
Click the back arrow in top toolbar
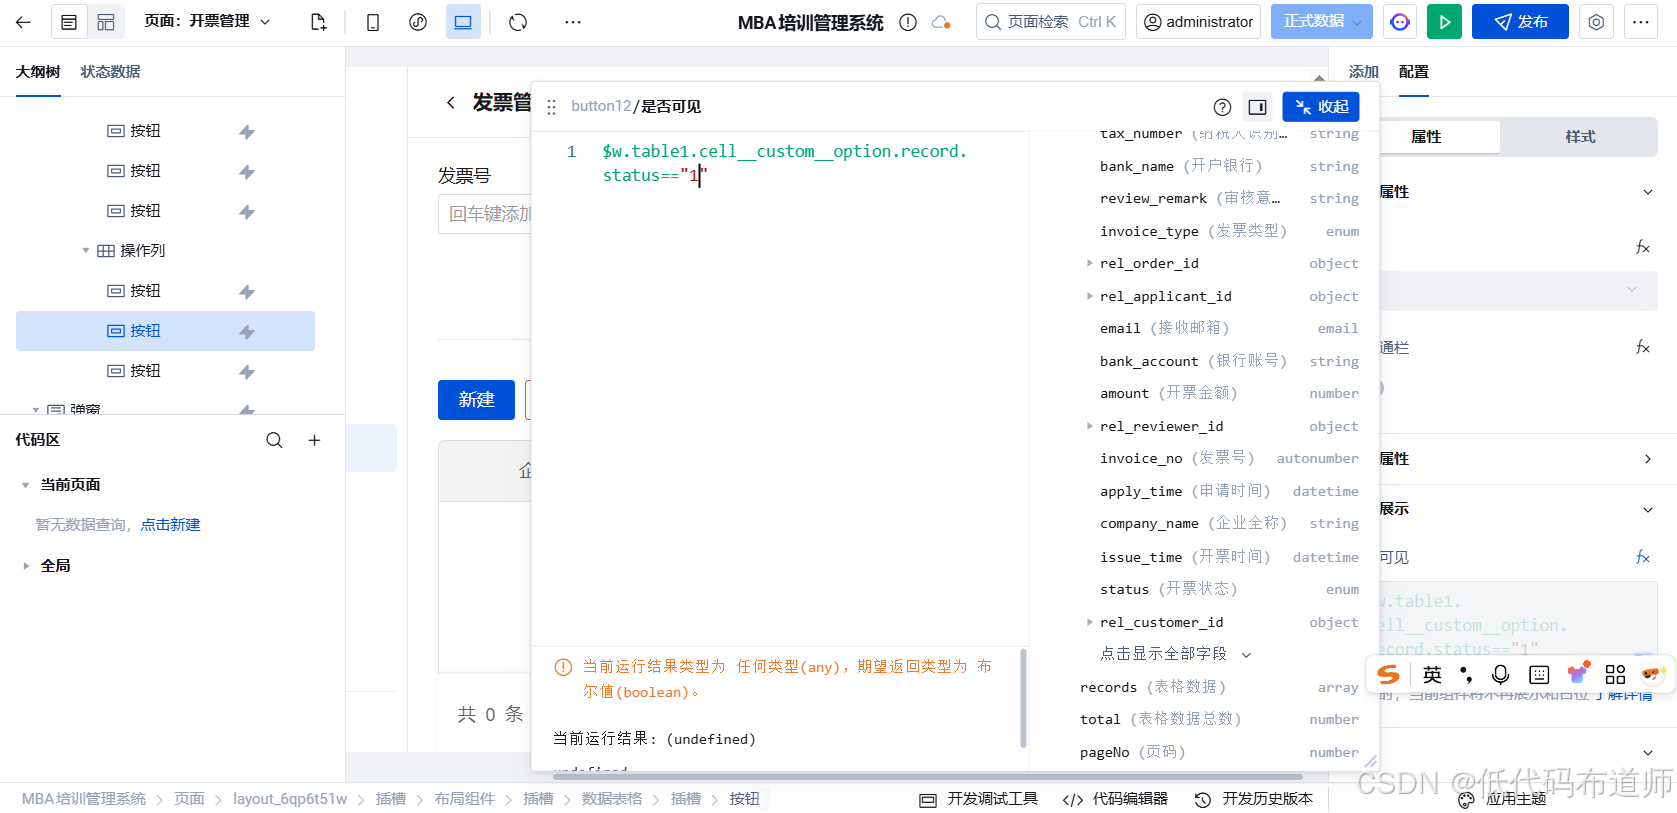pyautogui.click(x=24, y=22)
